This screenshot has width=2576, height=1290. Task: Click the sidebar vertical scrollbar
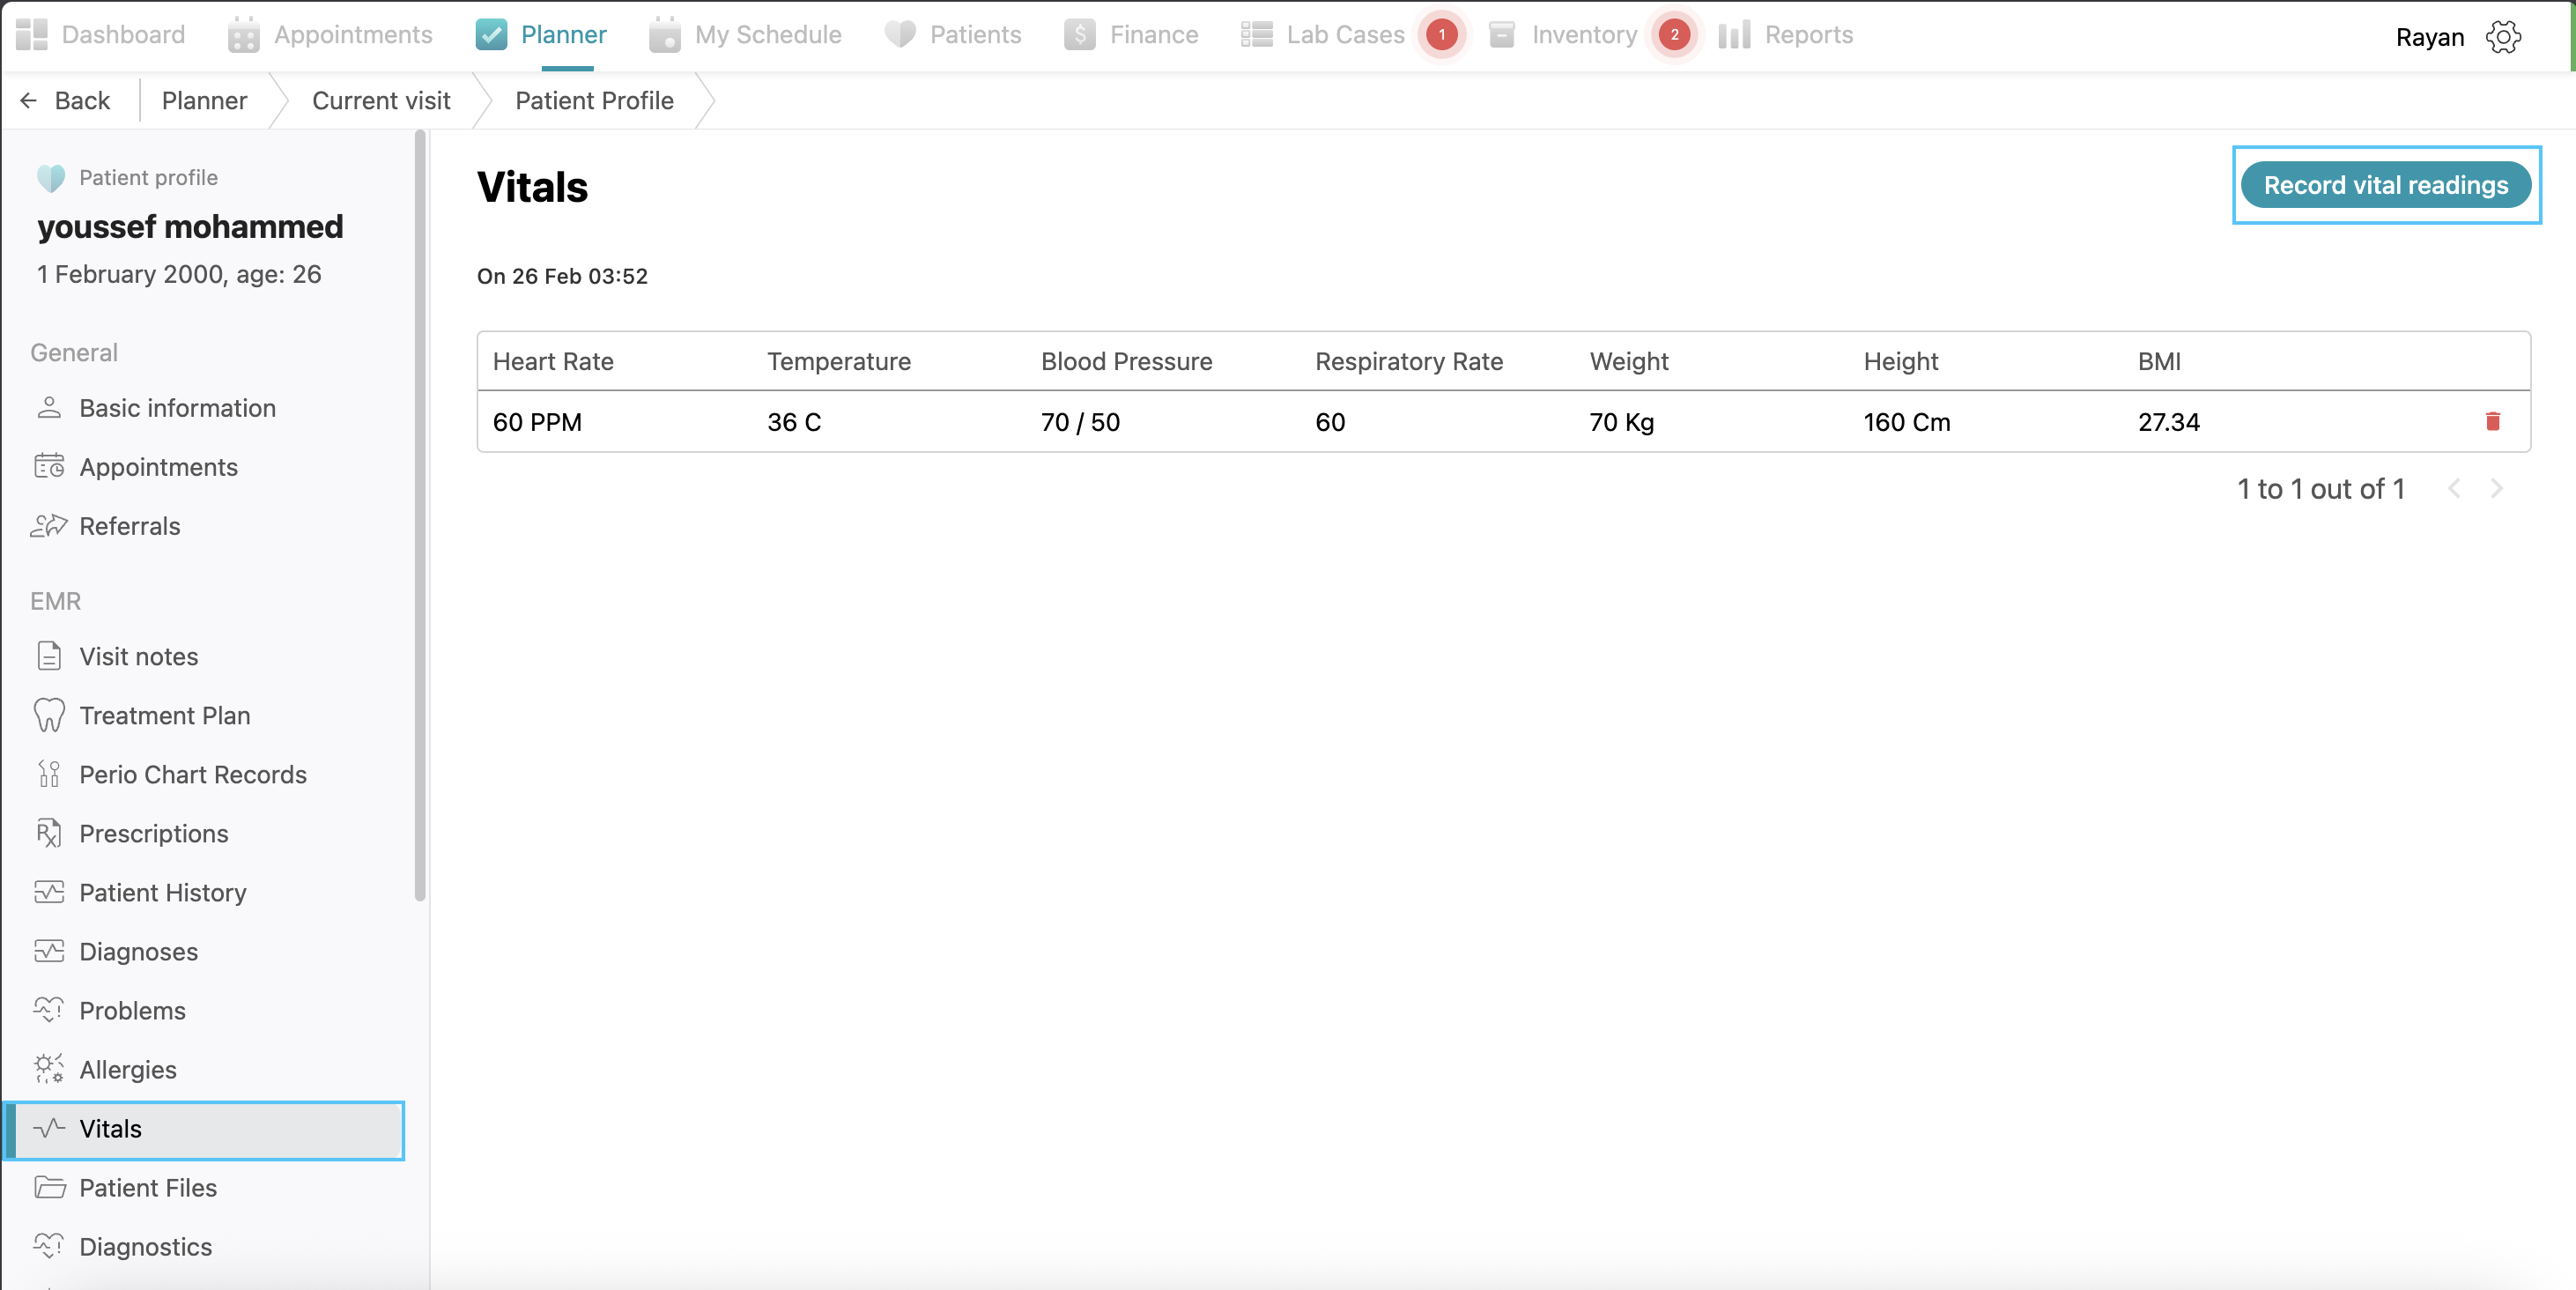(420, 516)
